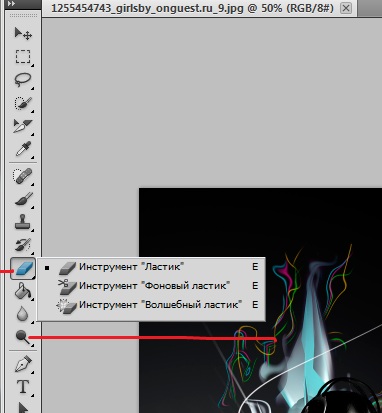
Task: Select the Eyedropper tool
Action: [23, 149]
